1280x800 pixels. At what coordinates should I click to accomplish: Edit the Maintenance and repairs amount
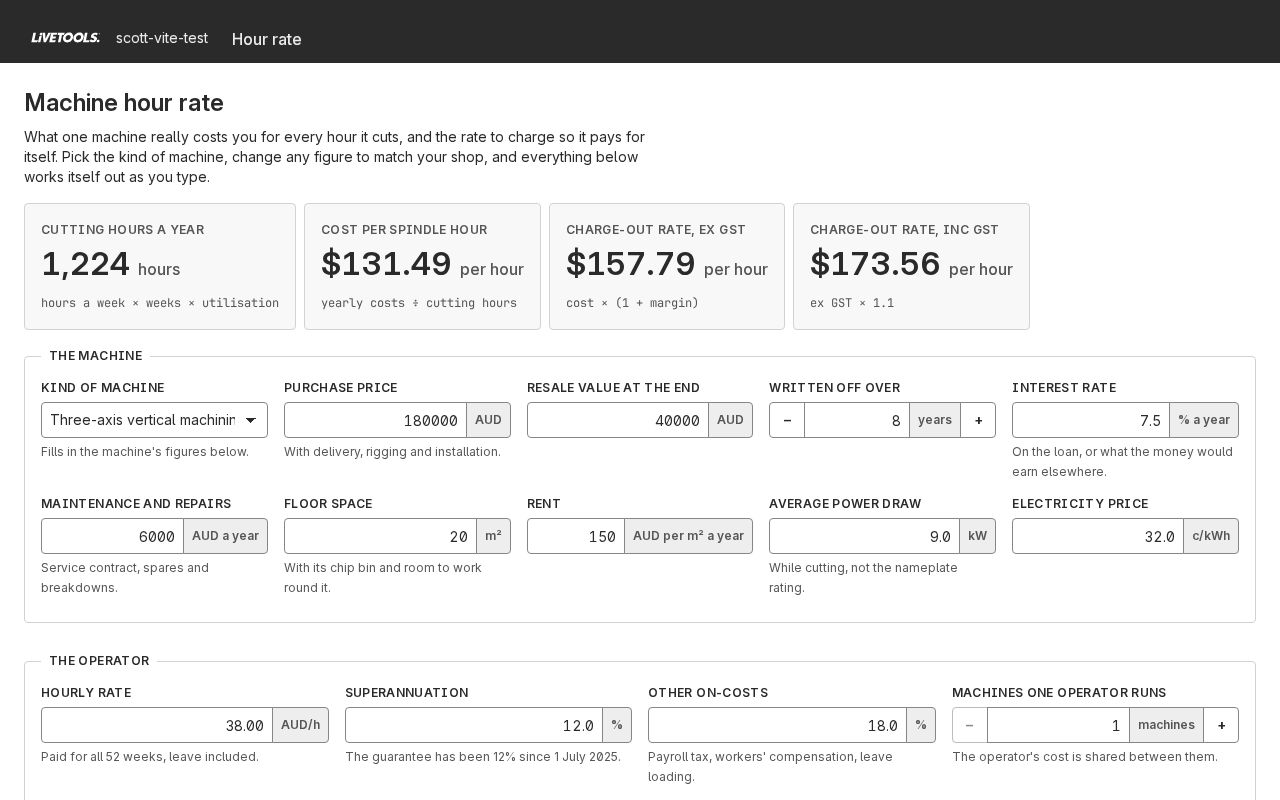[x=112, y=536]
